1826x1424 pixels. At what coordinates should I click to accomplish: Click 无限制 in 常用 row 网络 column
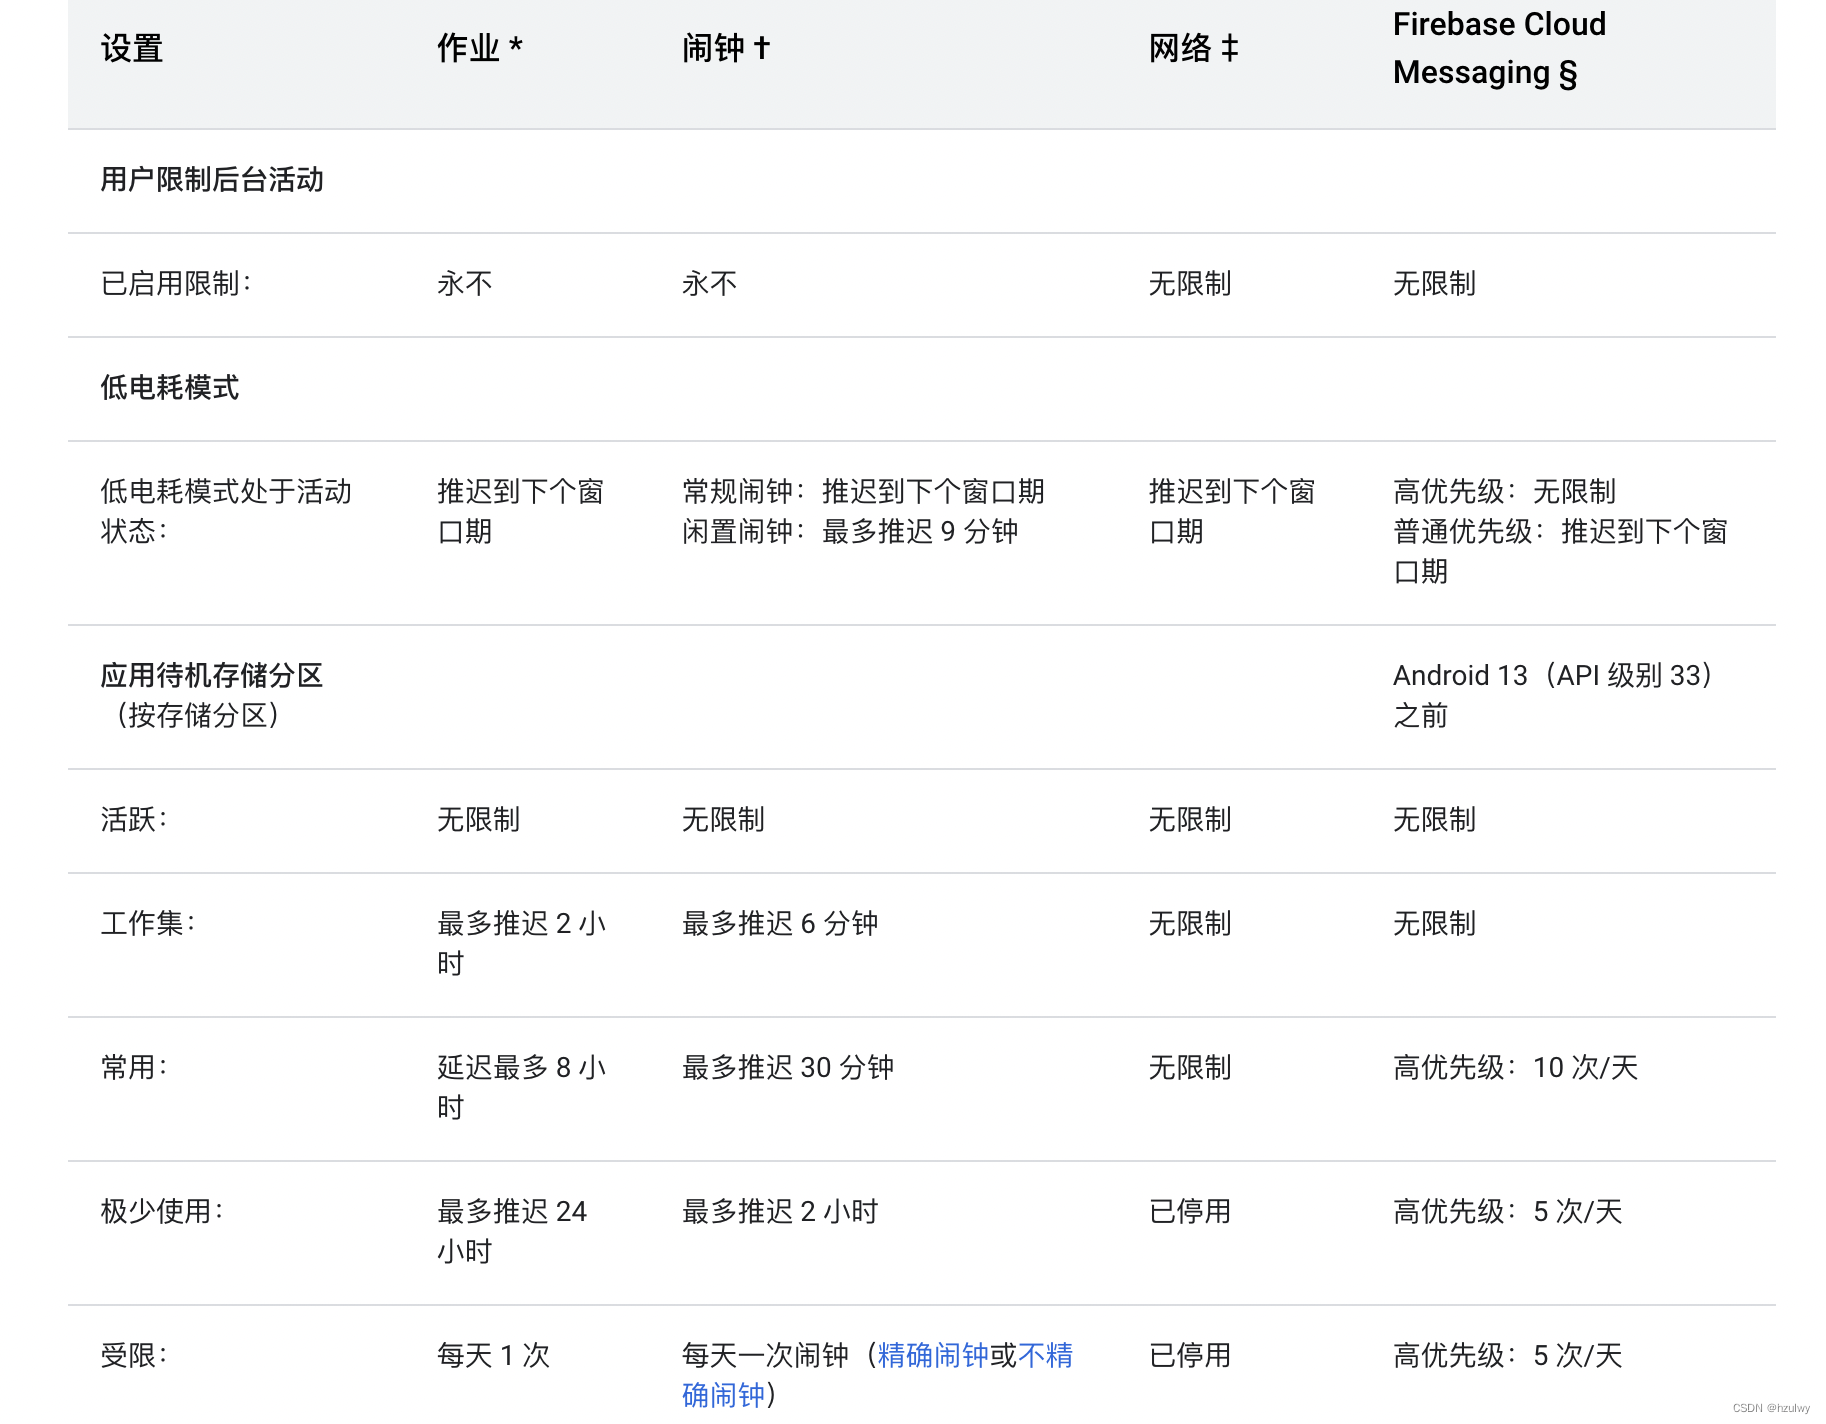[1190, 1068]
